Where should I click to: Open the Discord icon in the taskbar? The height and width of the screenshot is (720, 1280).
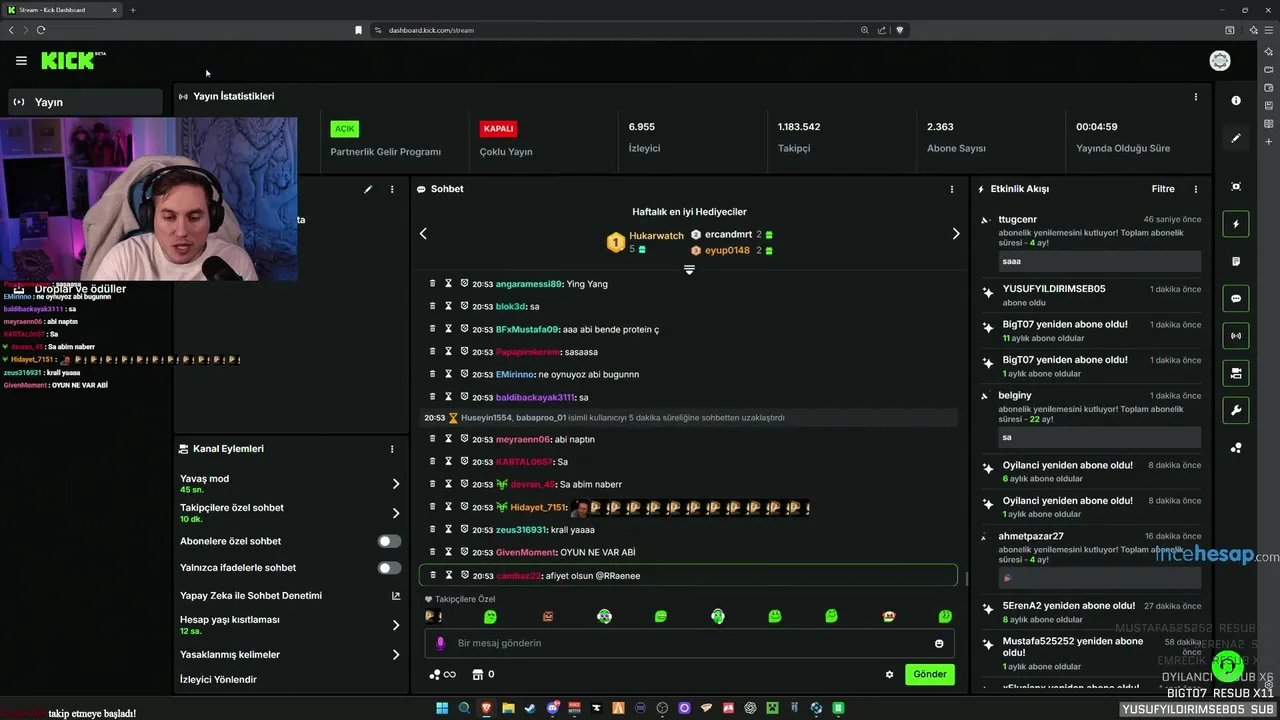click(x=552, y=708)
